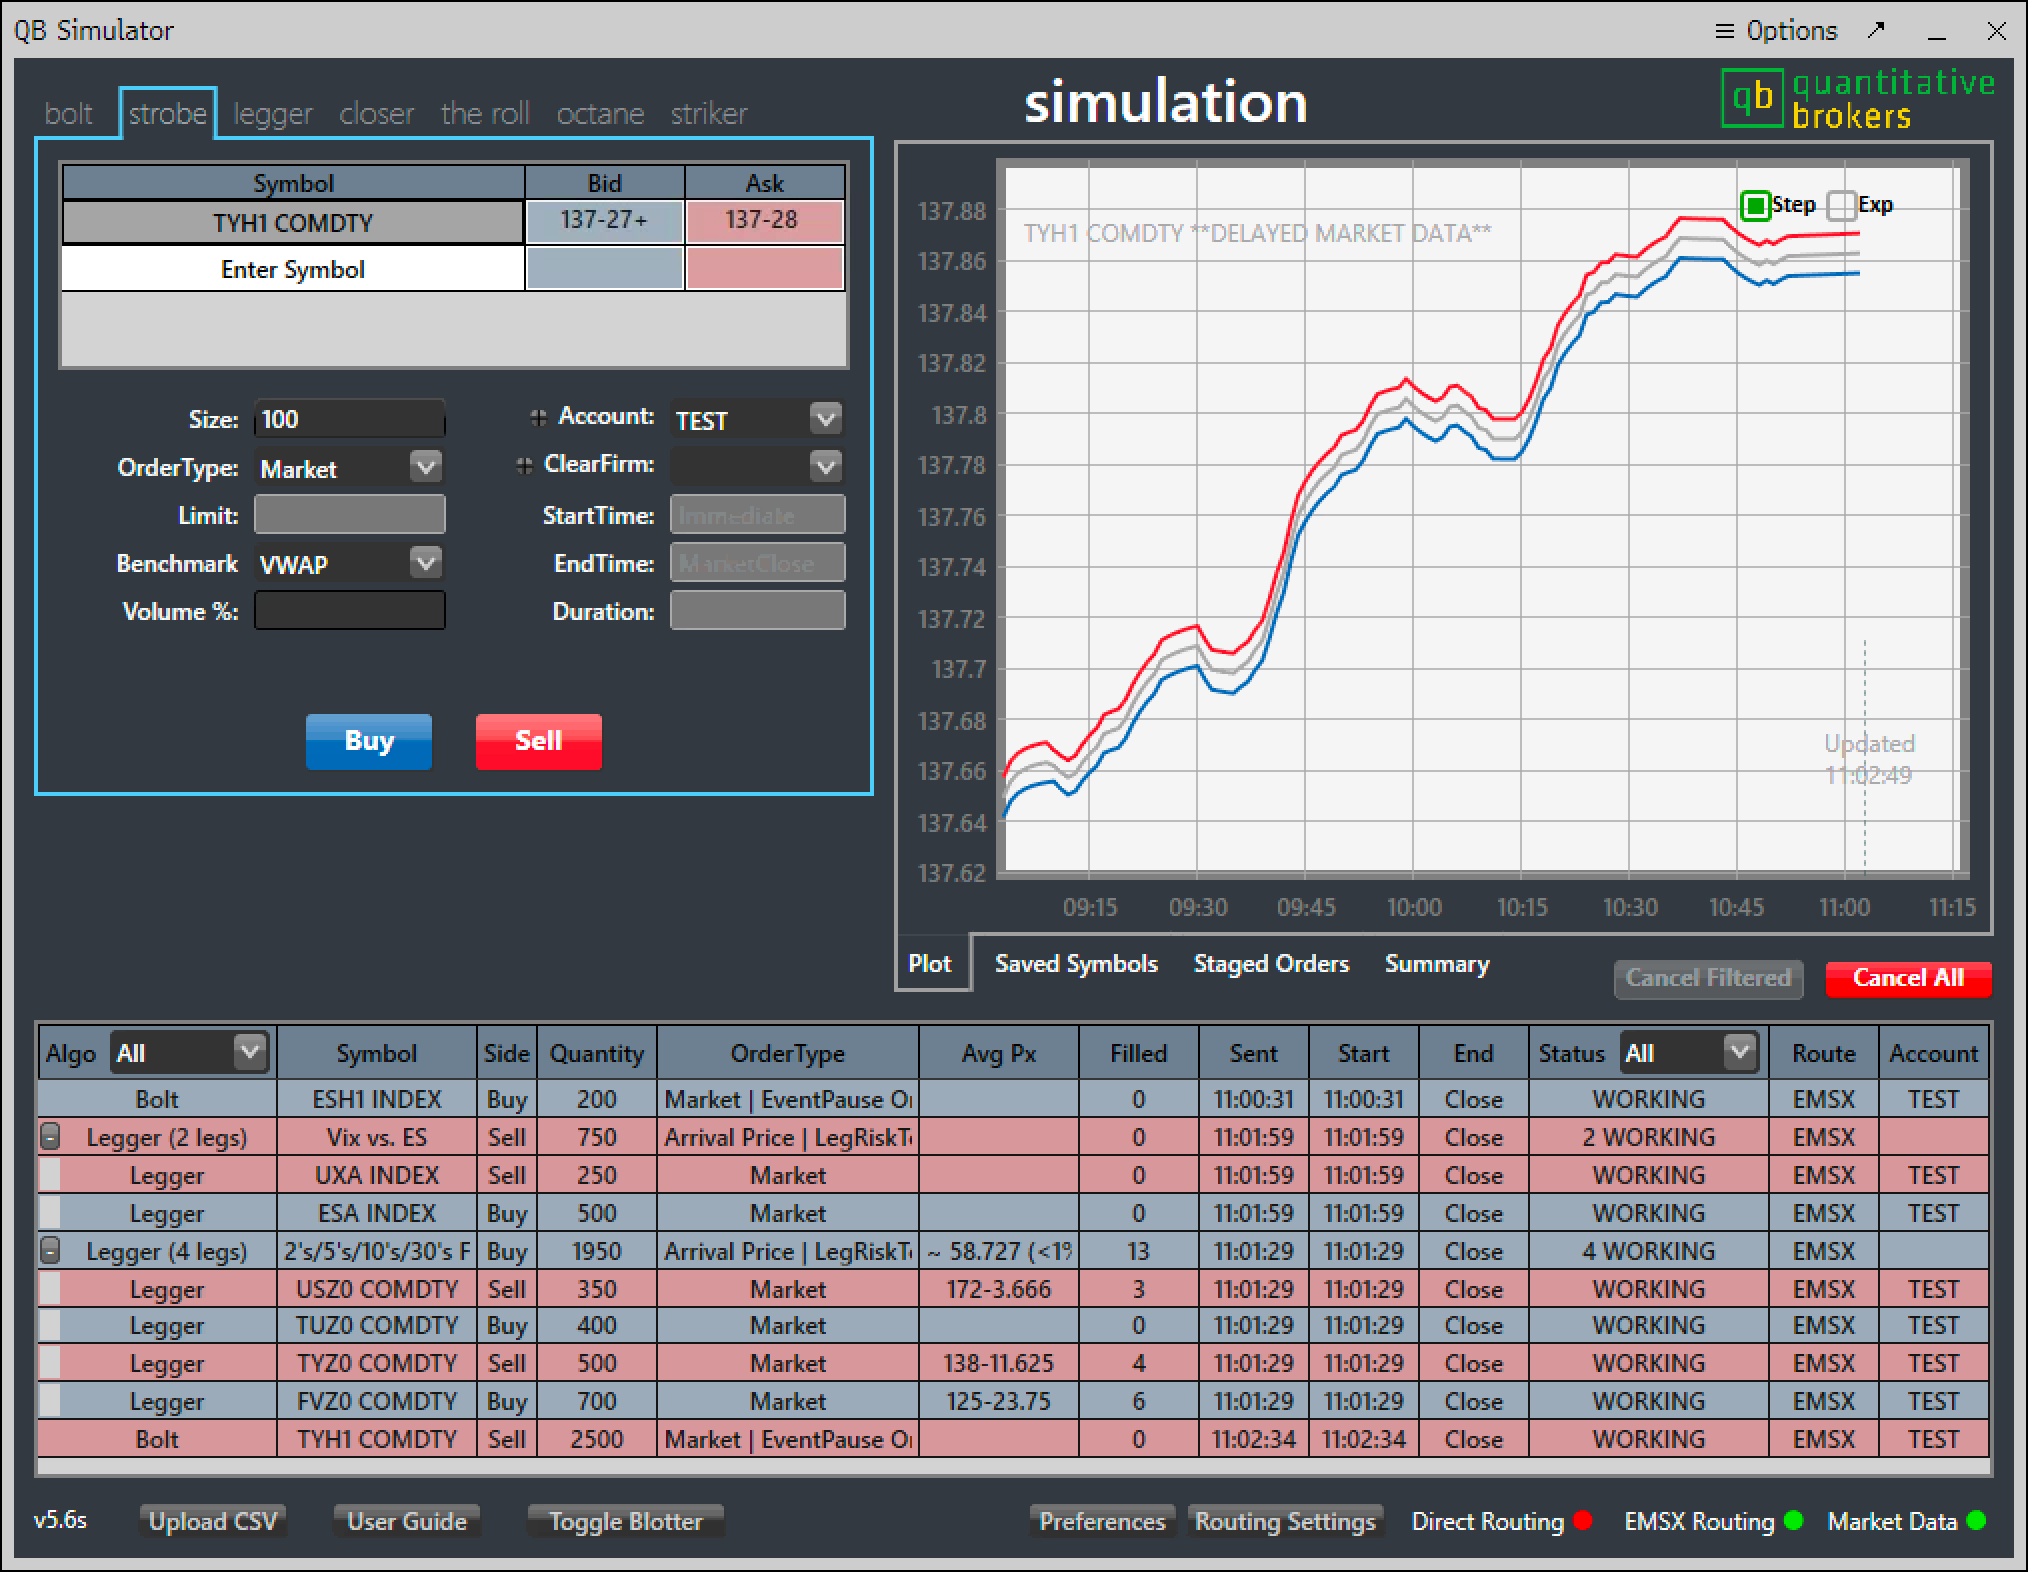This screenshot has width=2028, height=1572.
Task: Click the Symbol column header in blotter
Action: [x=376, y=1053]
